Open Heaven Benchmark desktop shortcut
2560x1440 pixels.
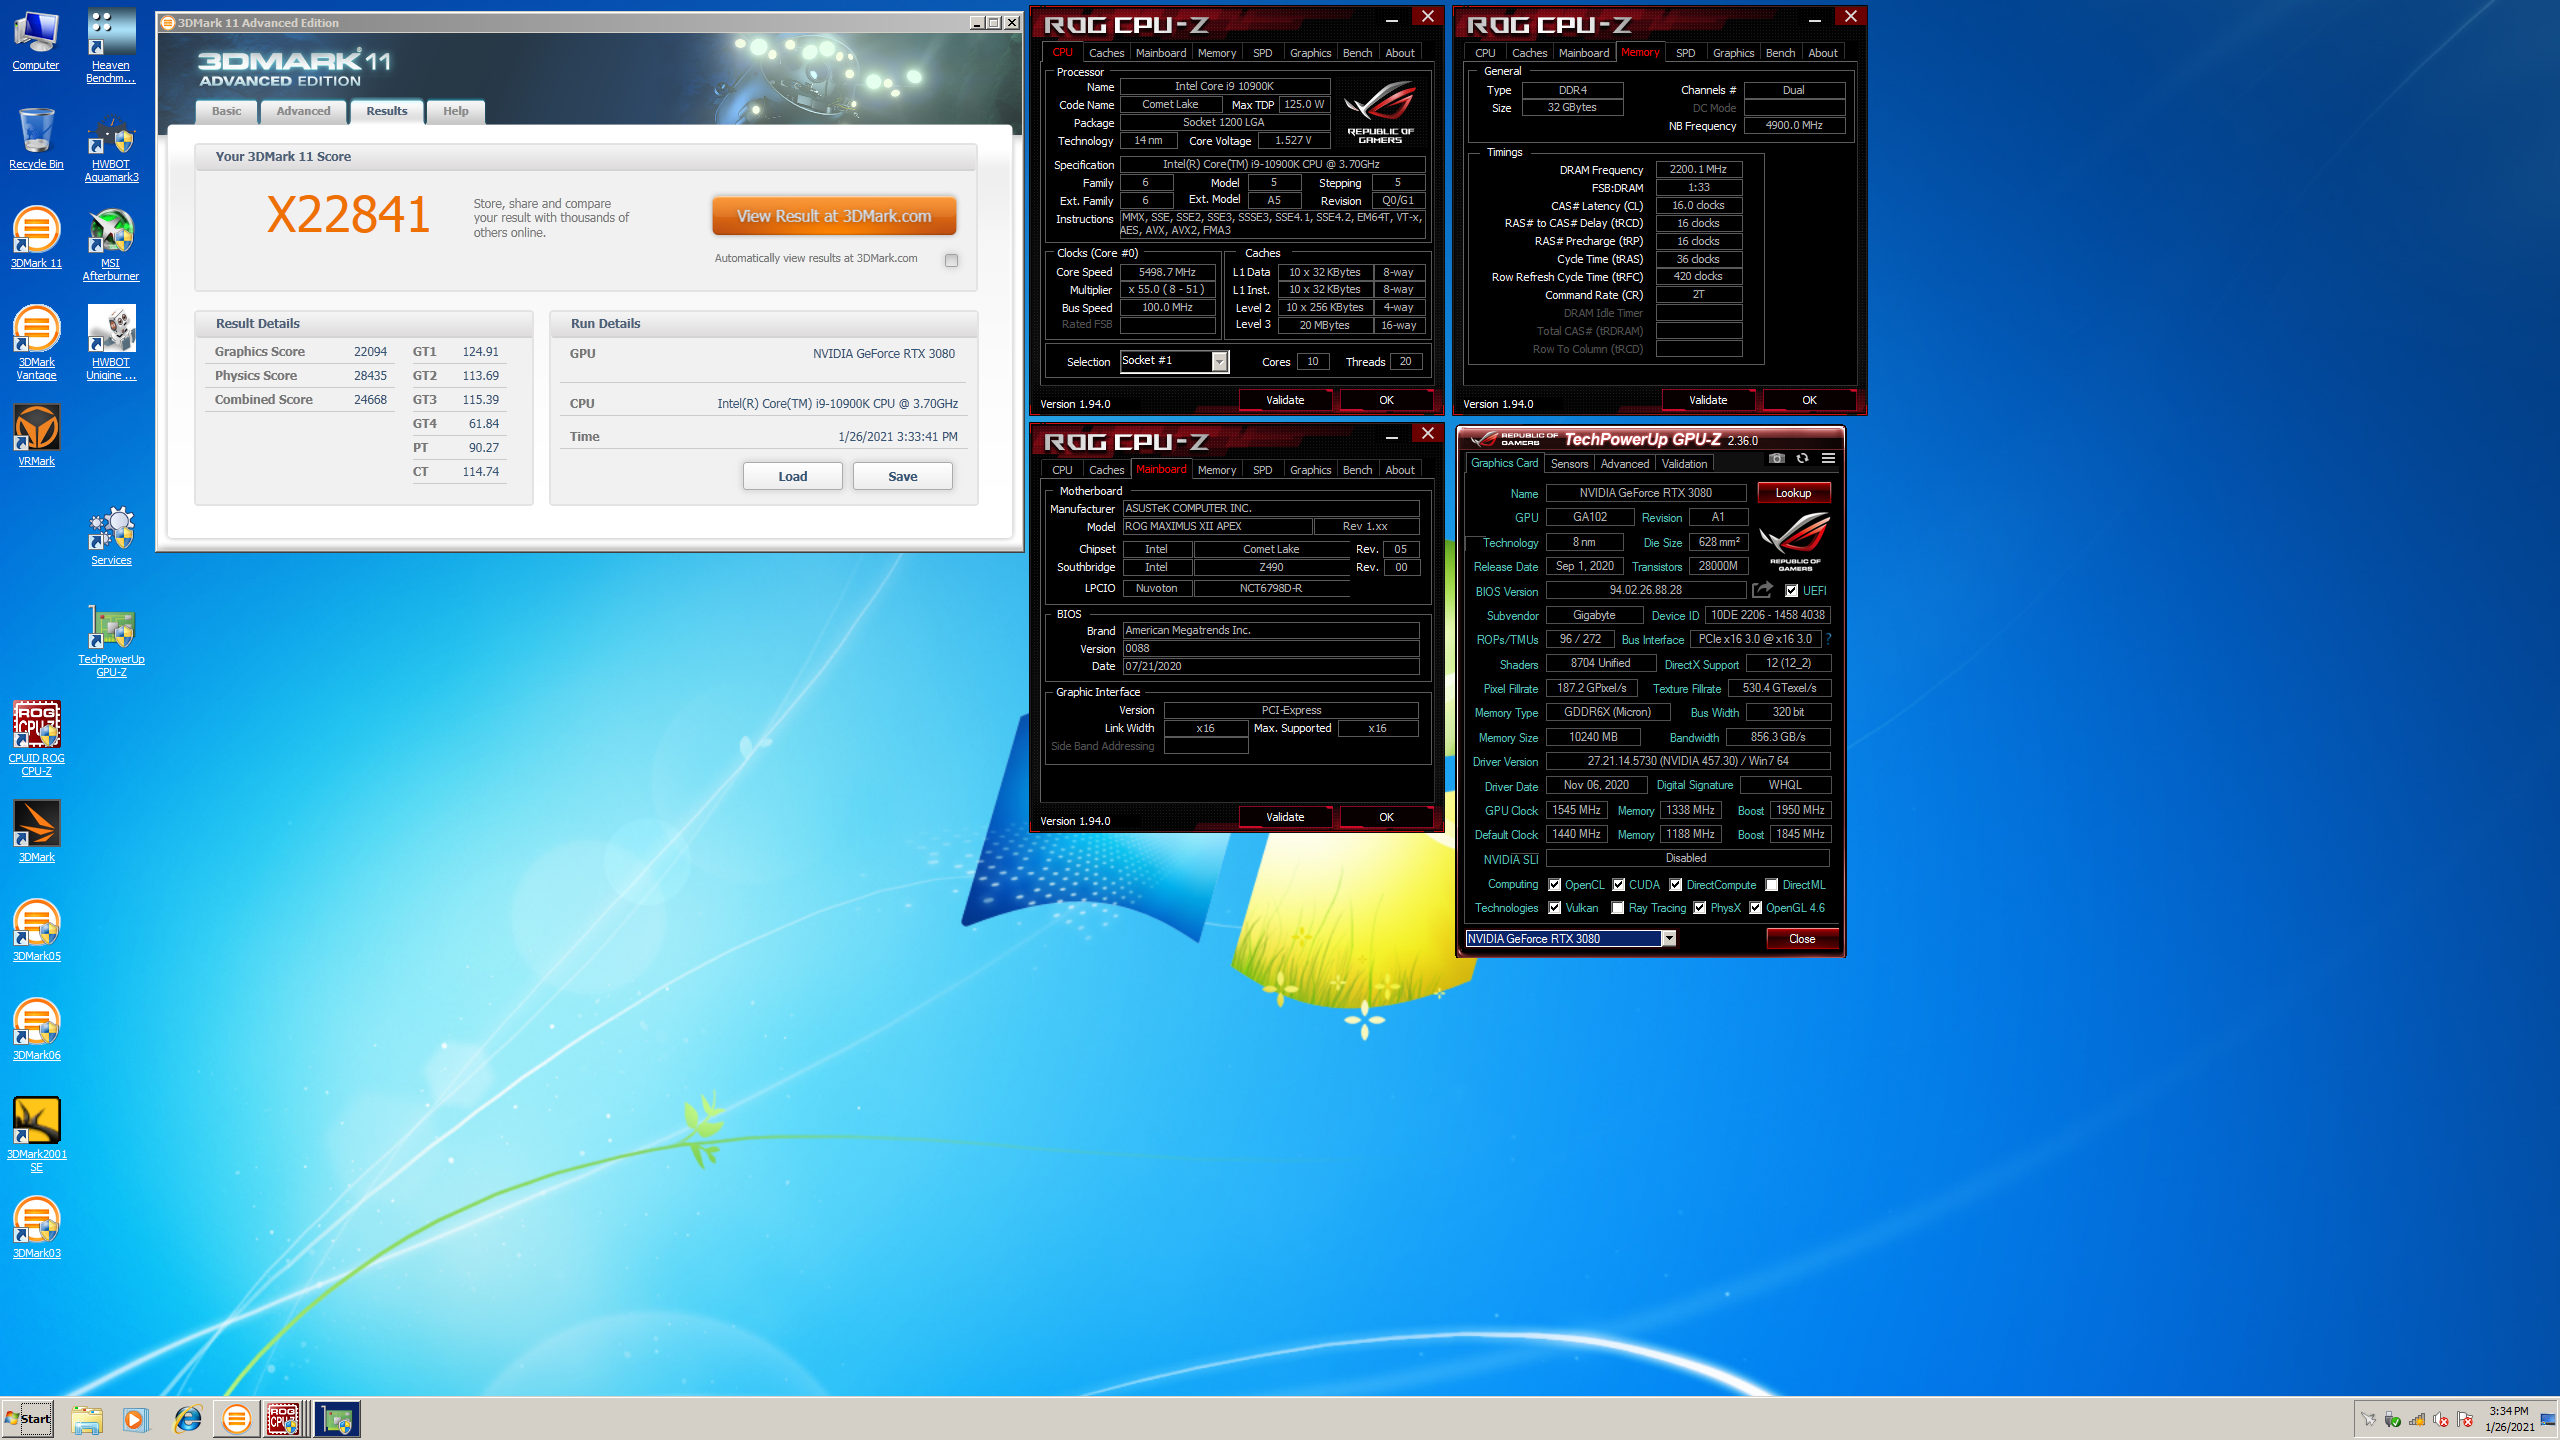[x=111, y=46]
